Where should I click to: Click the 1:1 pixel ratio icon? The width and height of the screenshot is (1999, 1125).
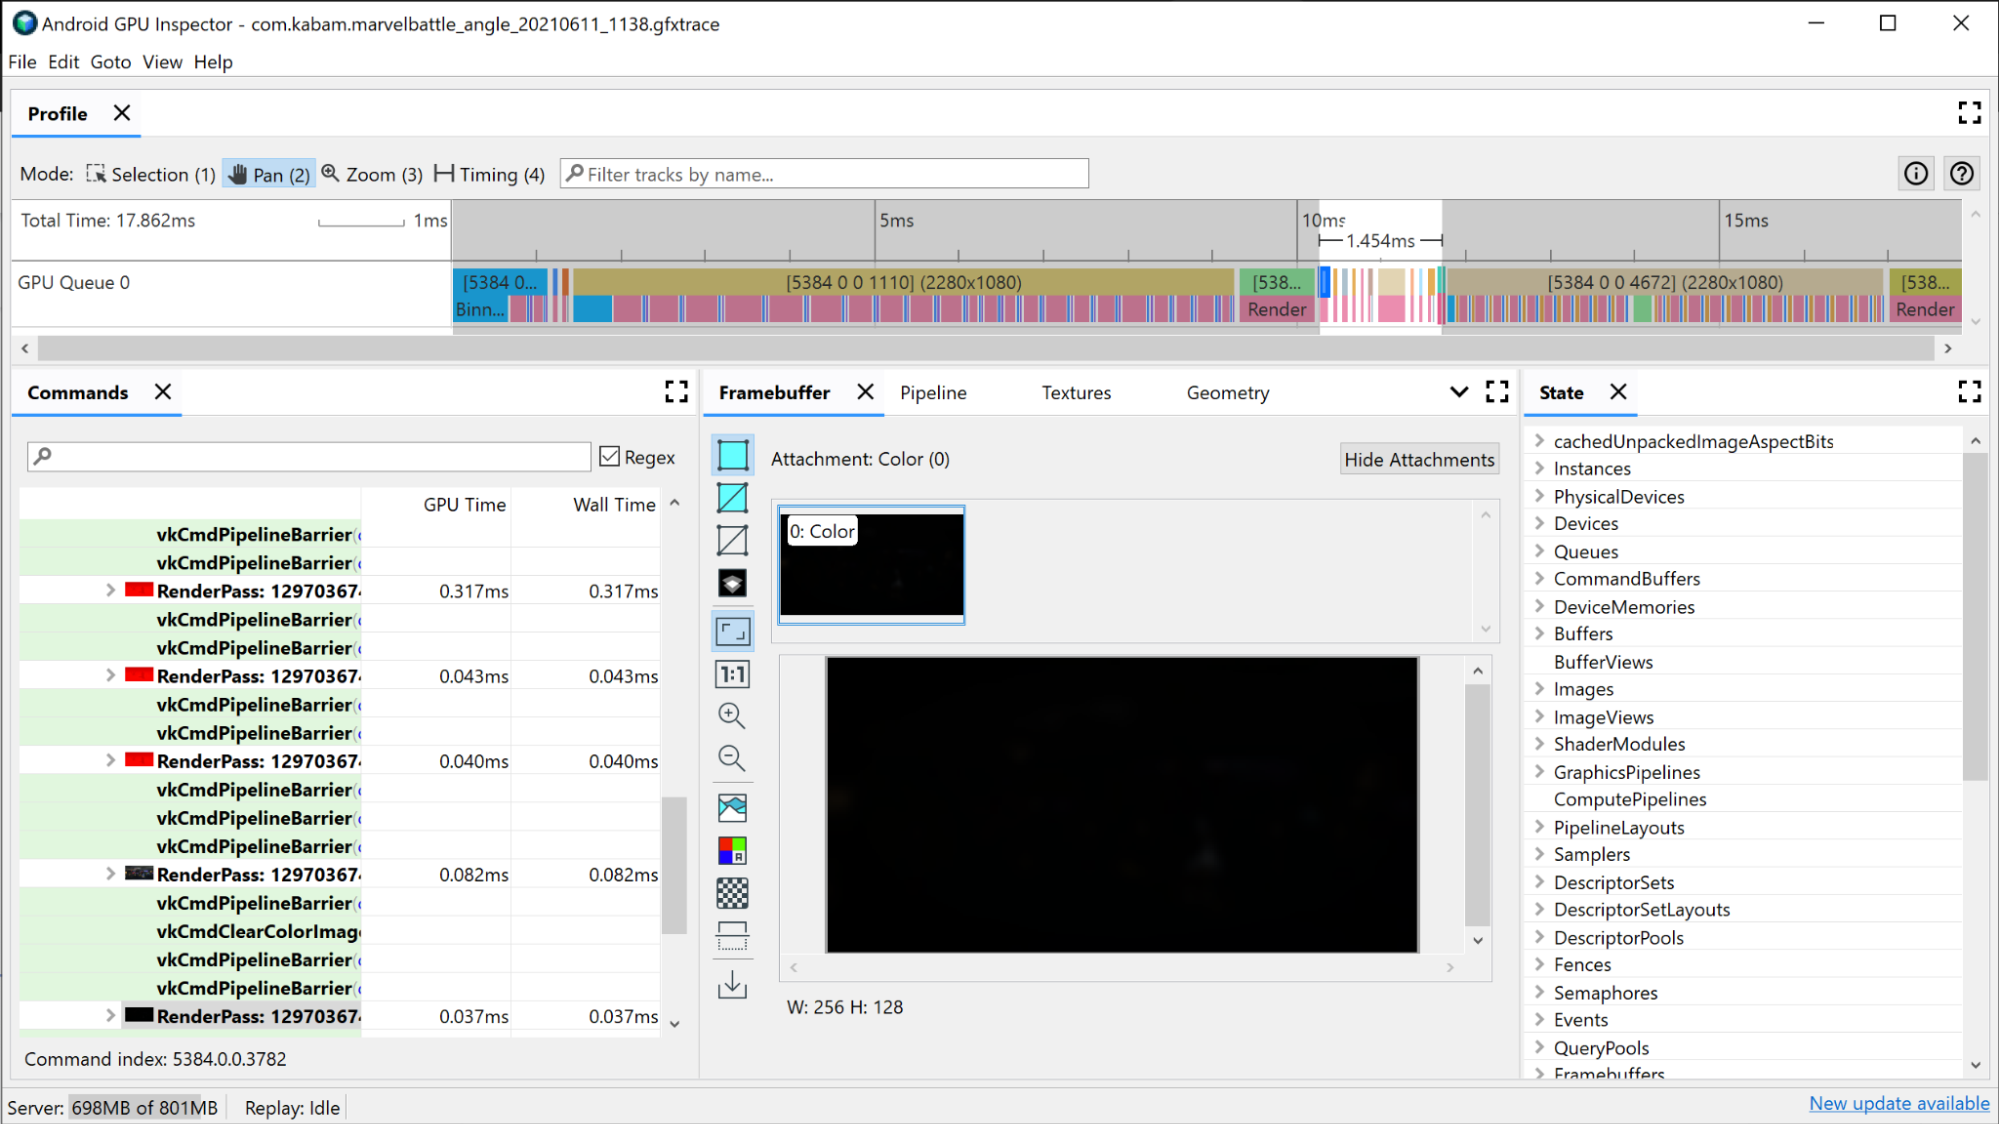(733, 673)
